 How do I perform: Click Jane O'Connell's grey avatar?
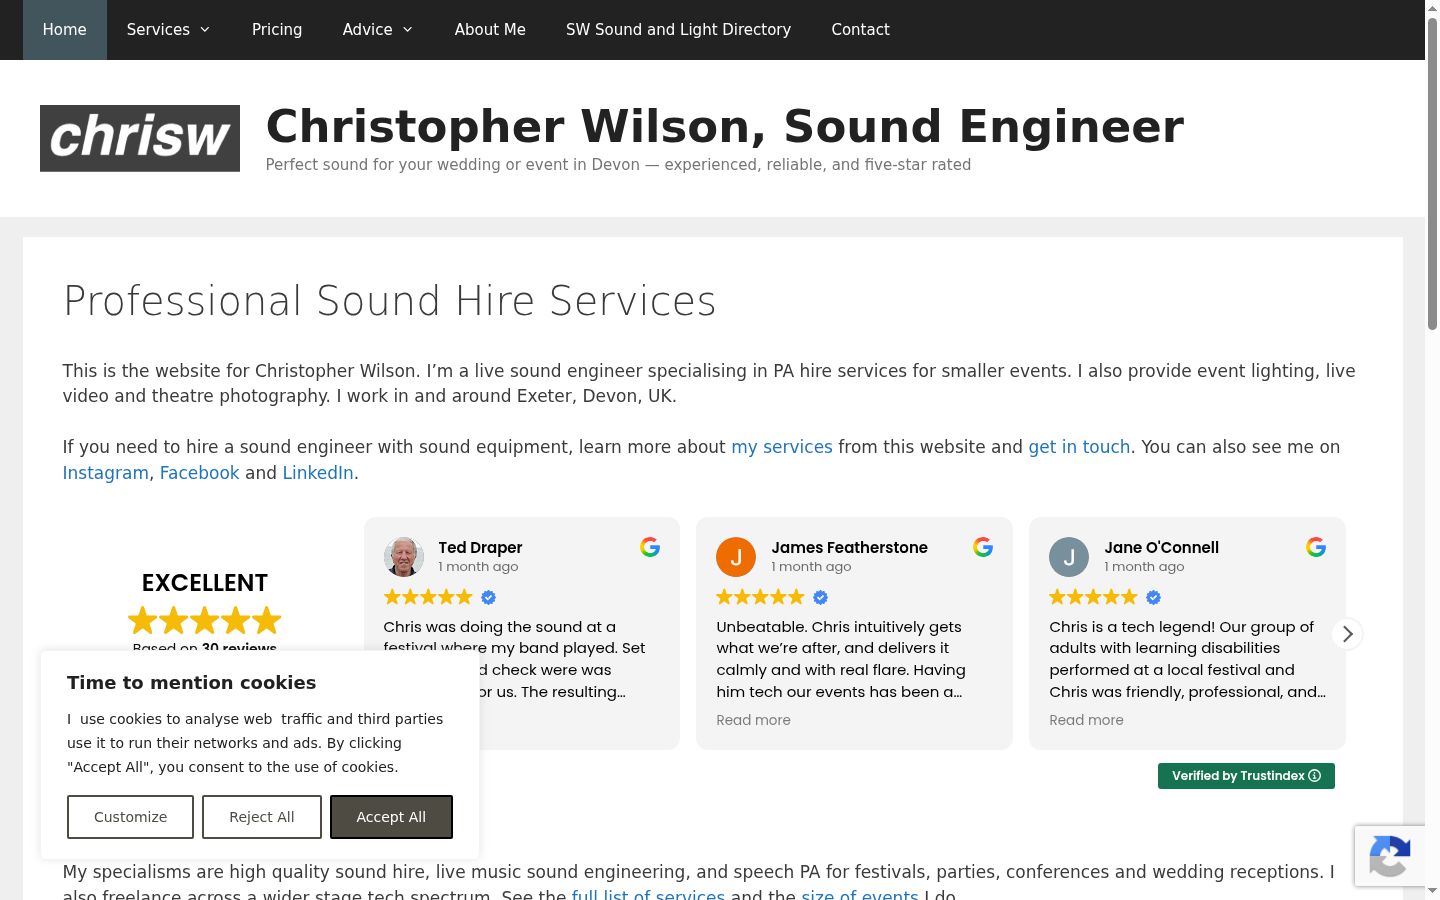[1069, 557]
